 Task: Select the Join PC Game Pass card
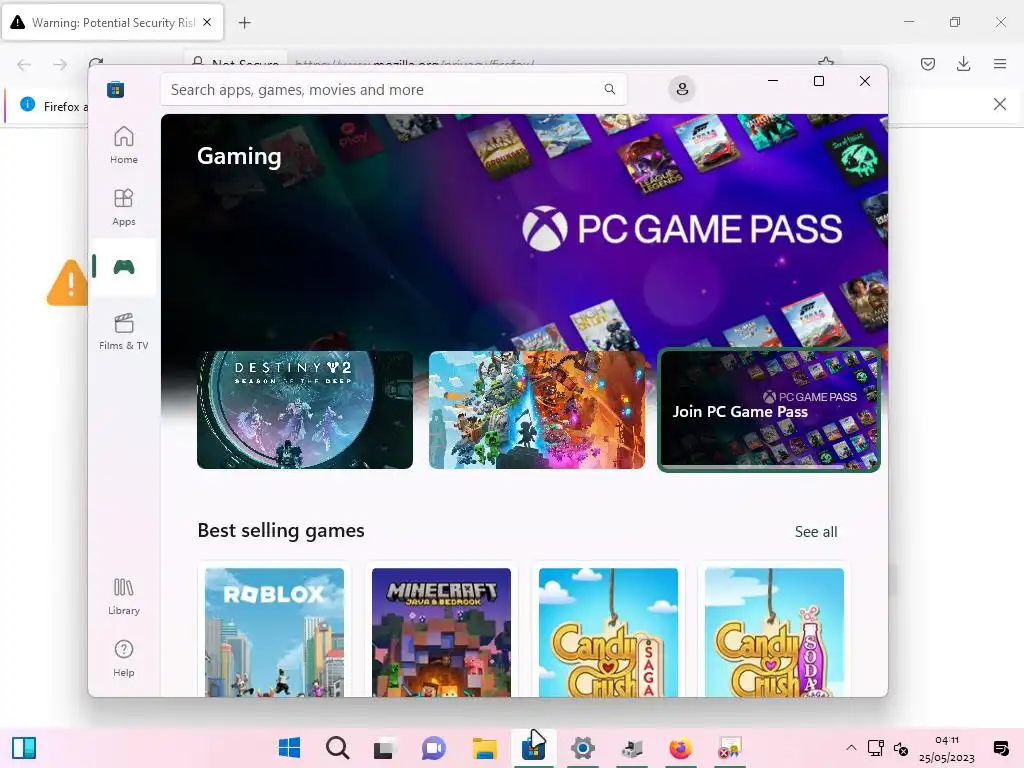click(x=769, y=409)
